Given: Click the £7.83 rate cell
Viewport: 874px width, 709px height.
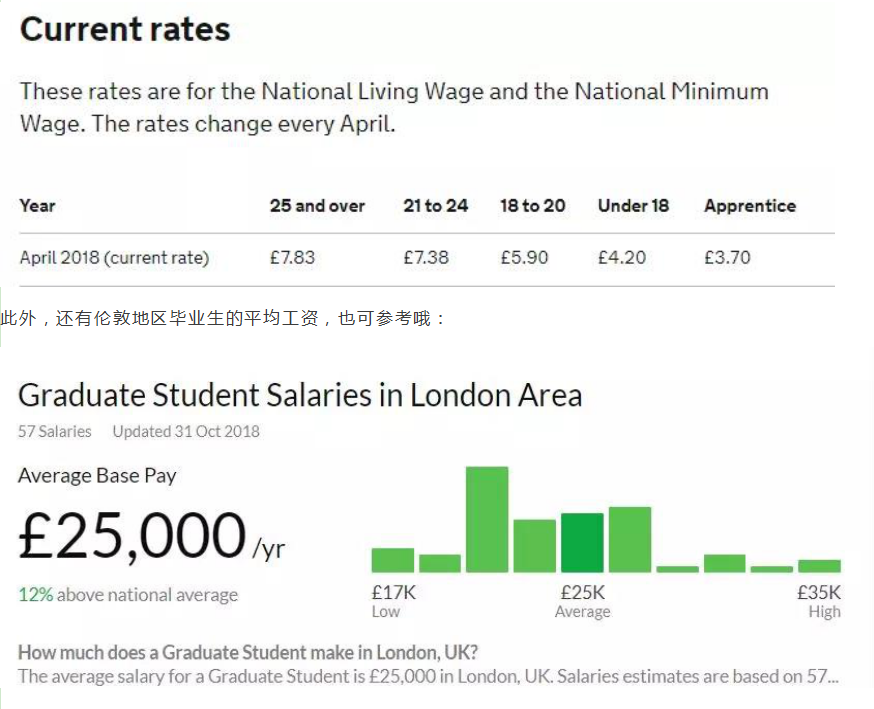Looking at the screenshot, I should point(292,258).
